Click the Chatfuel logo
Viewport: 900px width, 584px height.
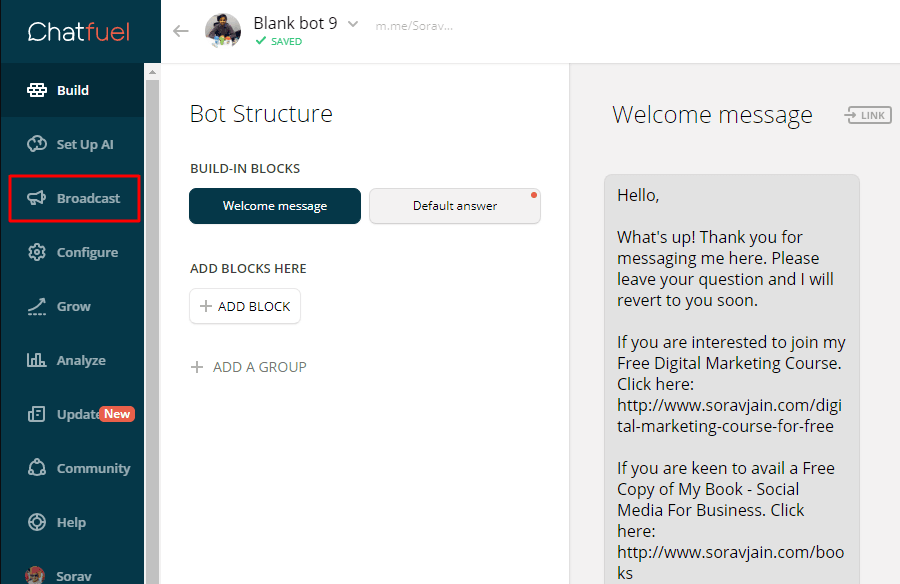[79, 32]
